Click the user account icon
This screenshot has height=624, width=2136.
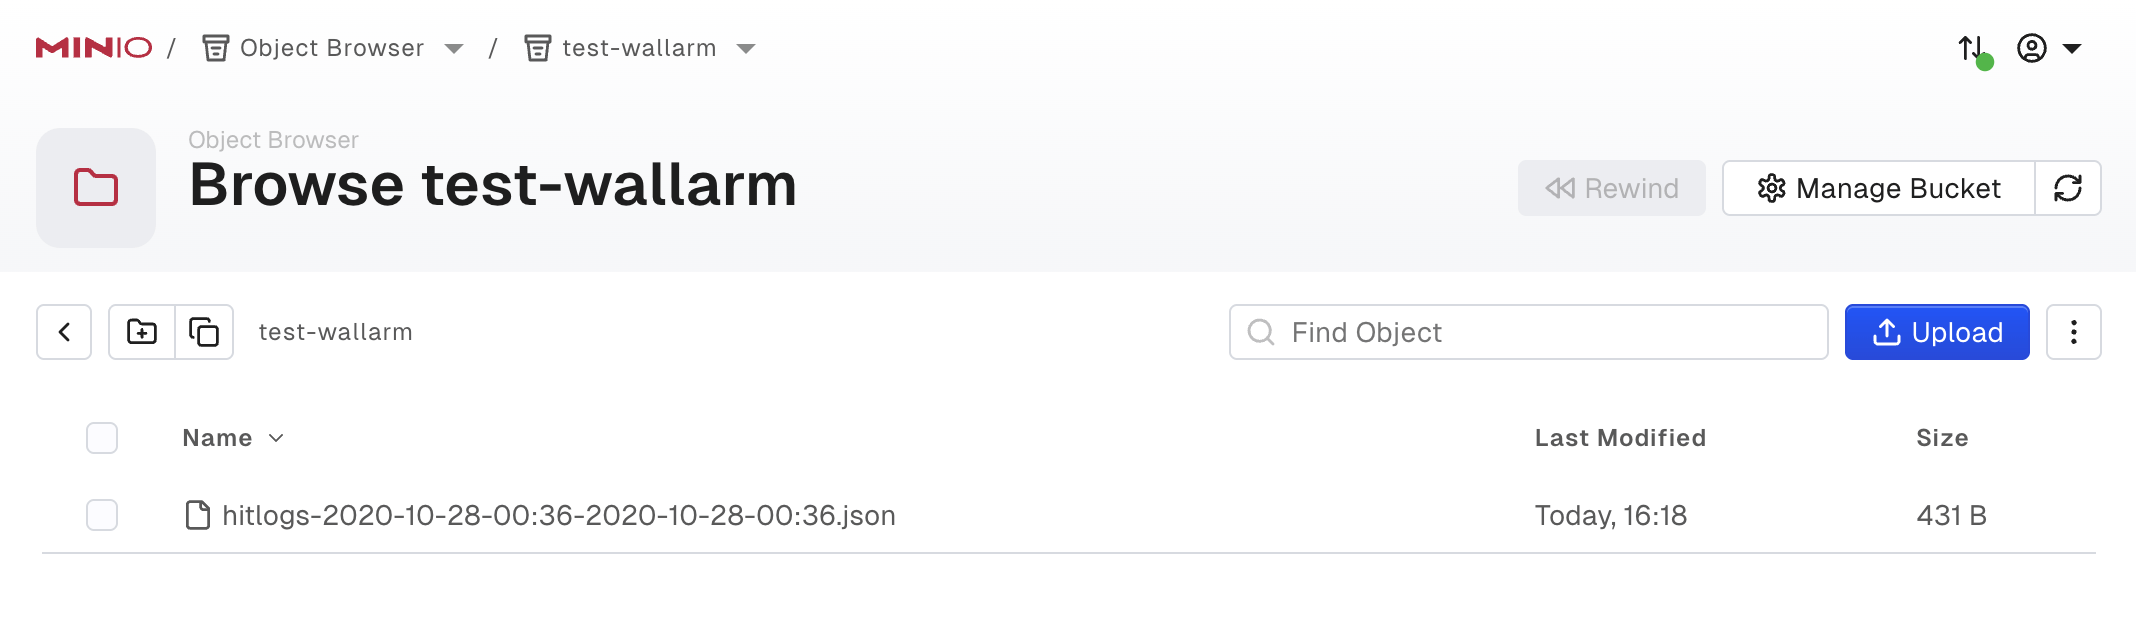[x=2031, y=48]
